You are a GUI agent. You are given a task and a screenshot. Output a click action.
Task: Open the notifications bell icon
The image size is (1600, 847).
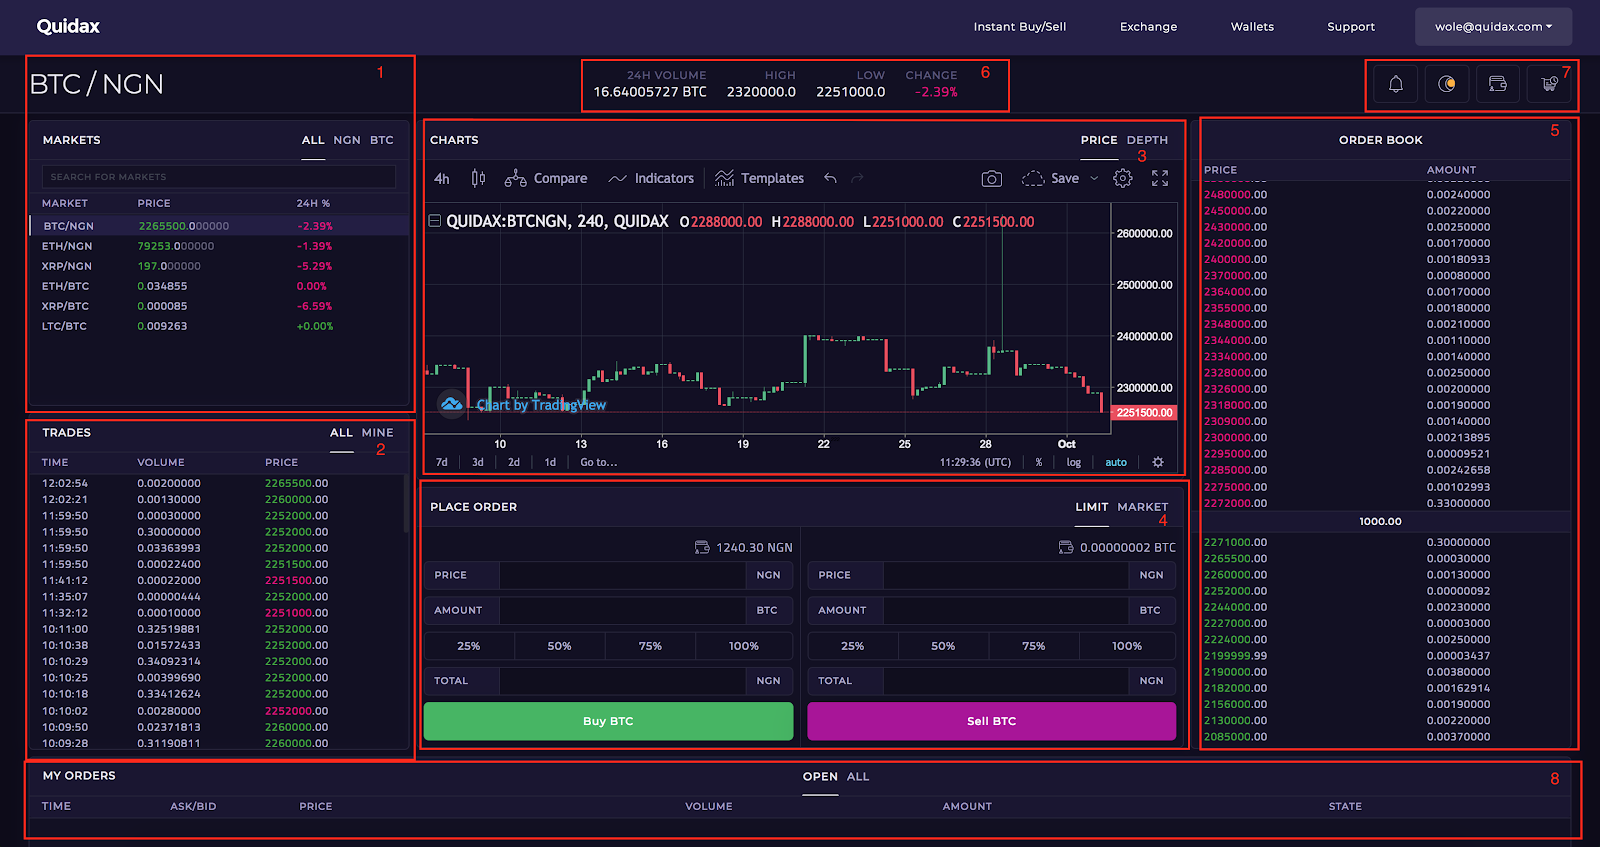point(1395,84)
